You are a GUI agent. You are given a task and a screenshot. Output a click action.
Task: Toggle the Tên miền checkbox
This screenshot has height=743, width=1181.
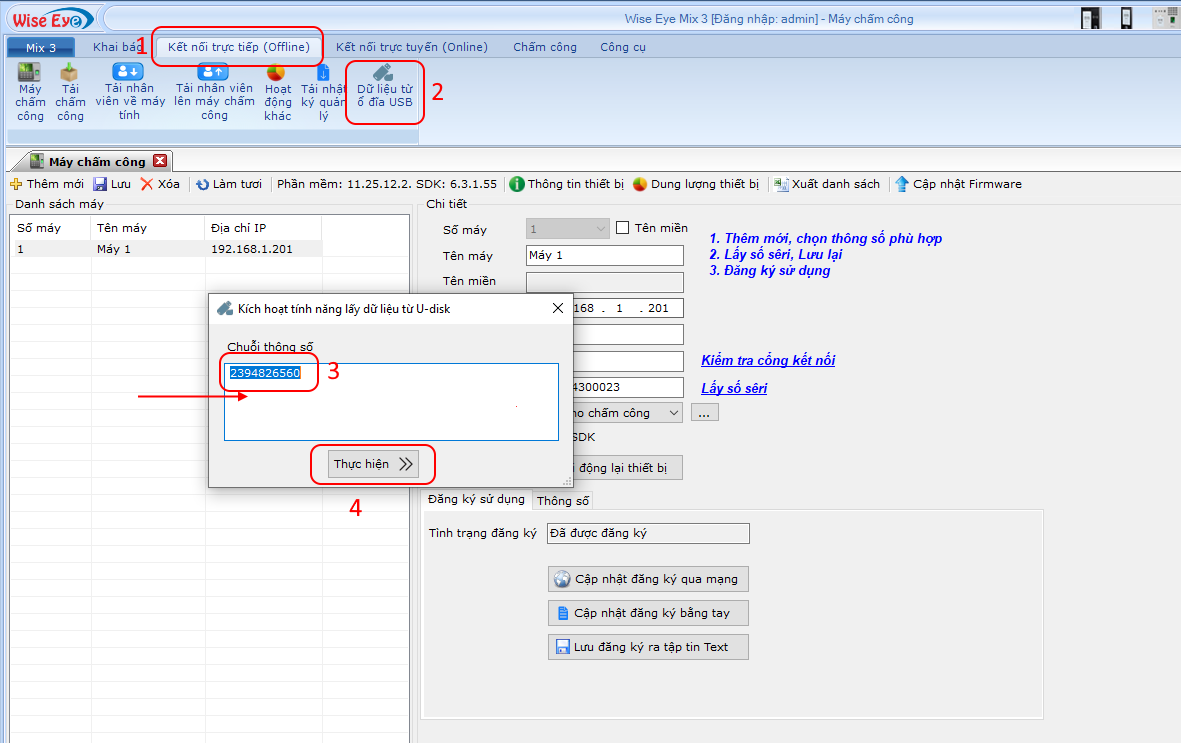[x=623, y=228]
